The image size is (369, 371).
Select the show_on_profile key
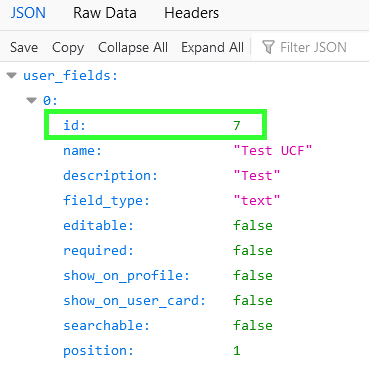[x=126, y=276]
